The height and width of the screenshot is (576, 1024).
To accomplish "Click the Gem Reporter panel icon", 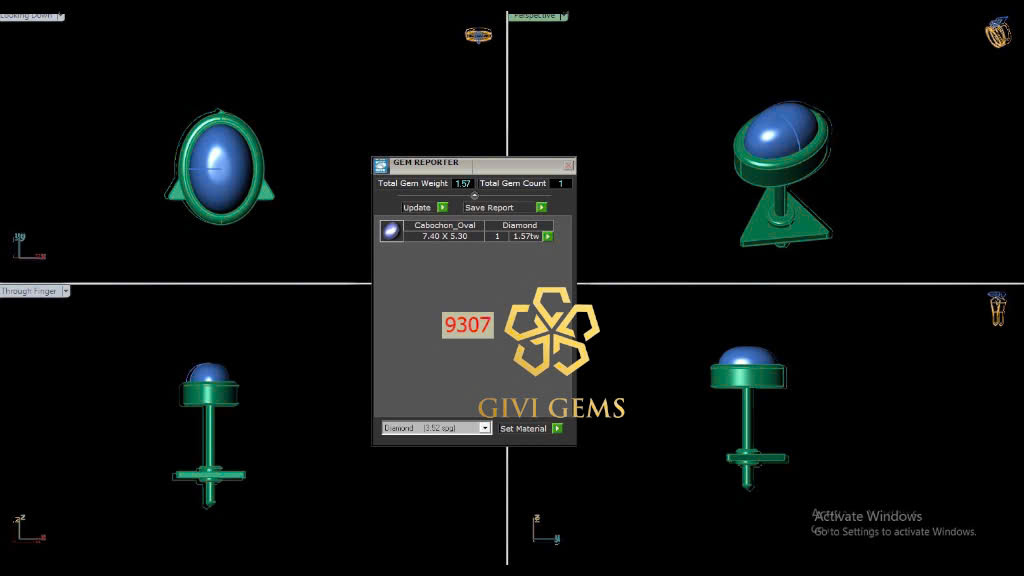I will [x=381, y=165].
